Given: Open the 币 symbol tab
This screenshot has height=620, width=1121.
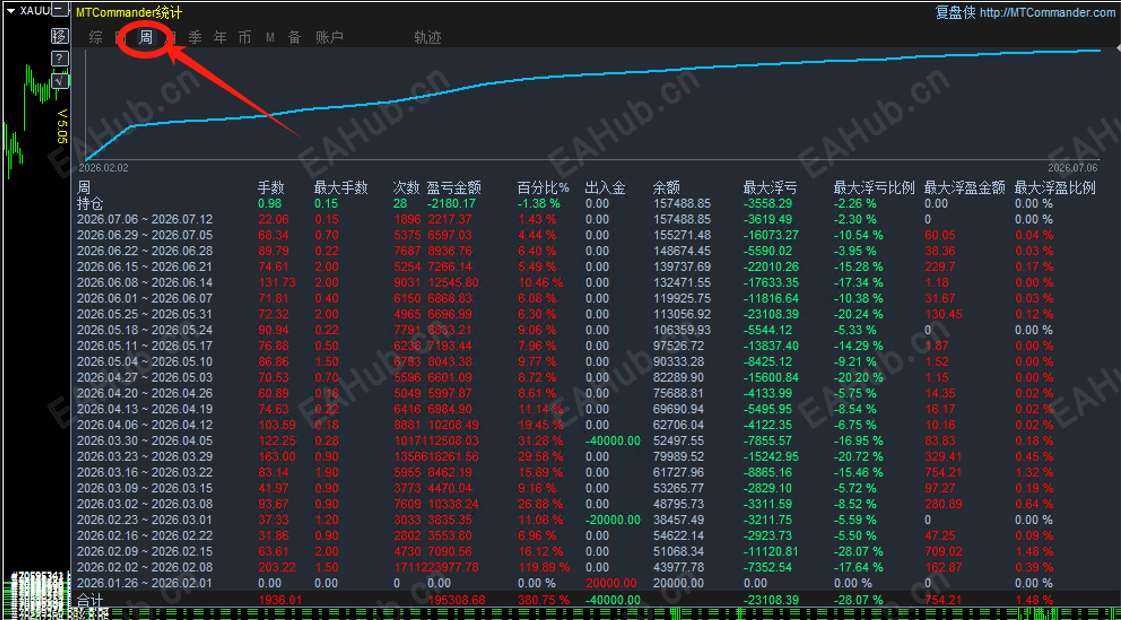Looking at the screenshot, I should (245, 37).
